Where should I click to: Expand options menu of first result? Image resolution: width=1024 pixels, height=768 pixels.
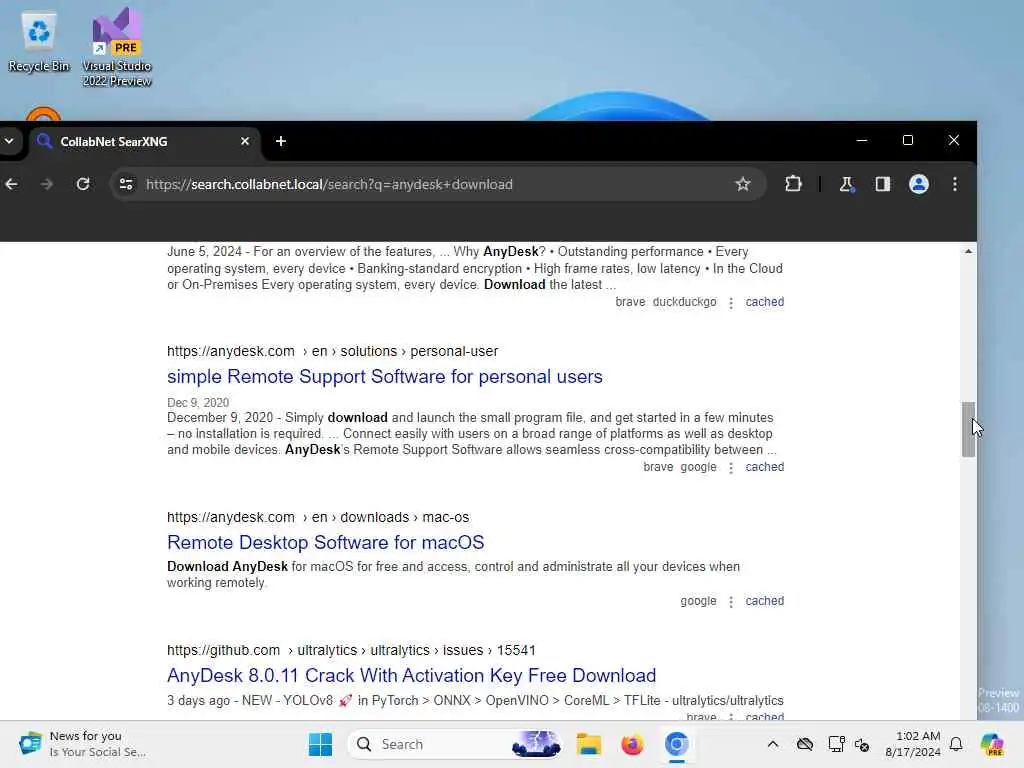[x=731, y=302]
